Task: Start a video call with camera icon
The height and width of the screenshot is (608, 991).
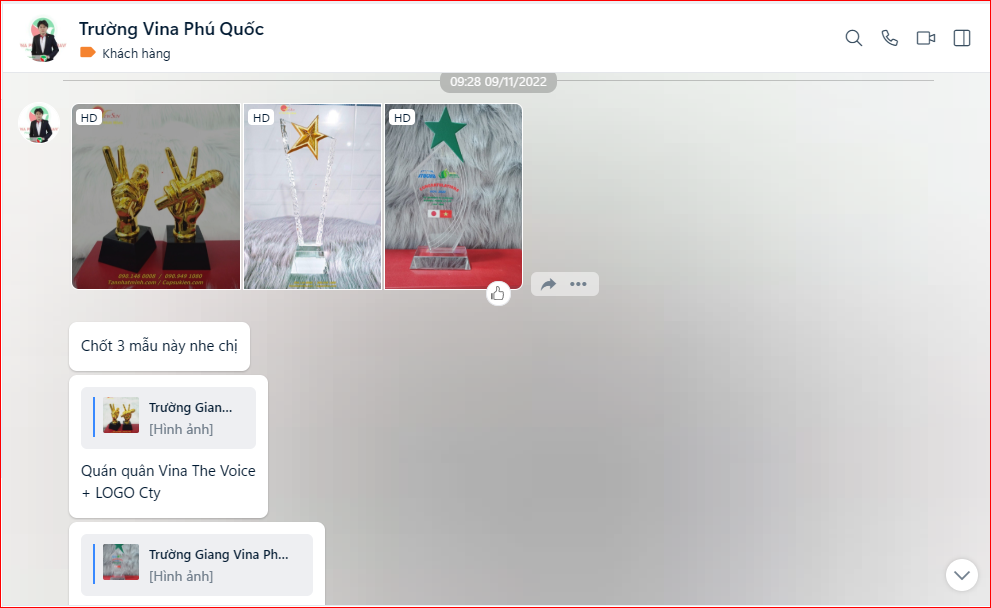Action: click(926, 38)
